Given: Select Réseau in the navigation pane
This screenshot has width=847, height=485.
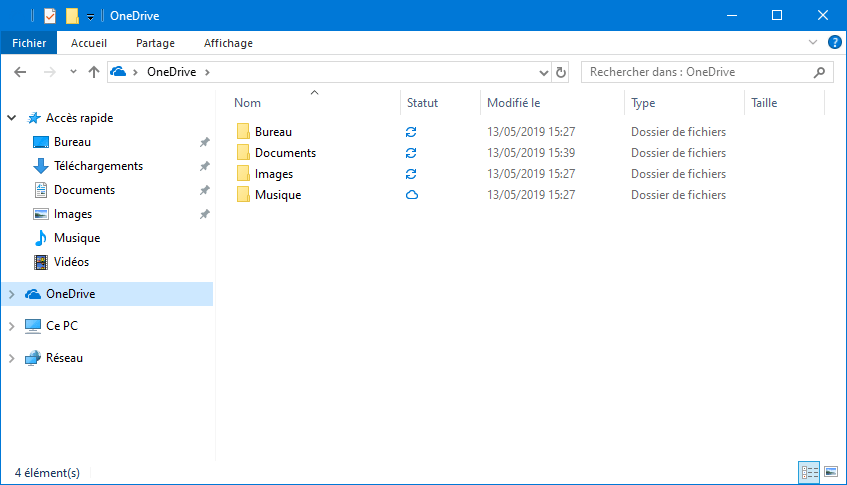Looking at the screenshot, I should point(64,358).
